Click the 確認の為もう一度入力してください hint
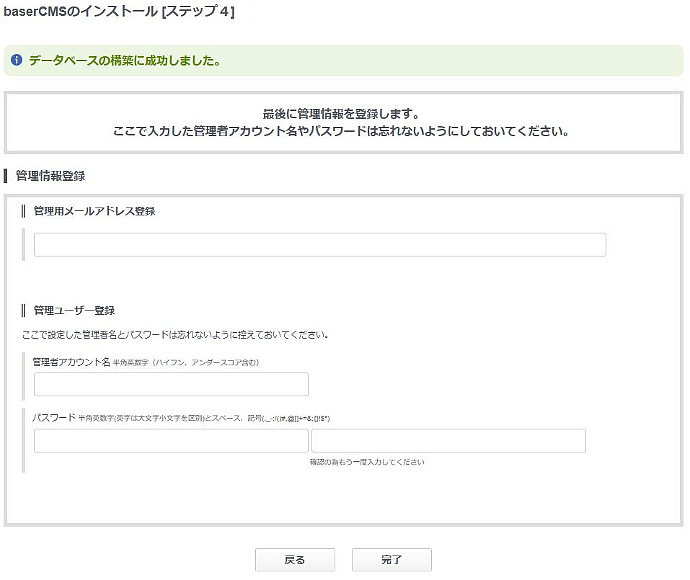The height and width of the screenshot is (580, 690). click(367, 462)
